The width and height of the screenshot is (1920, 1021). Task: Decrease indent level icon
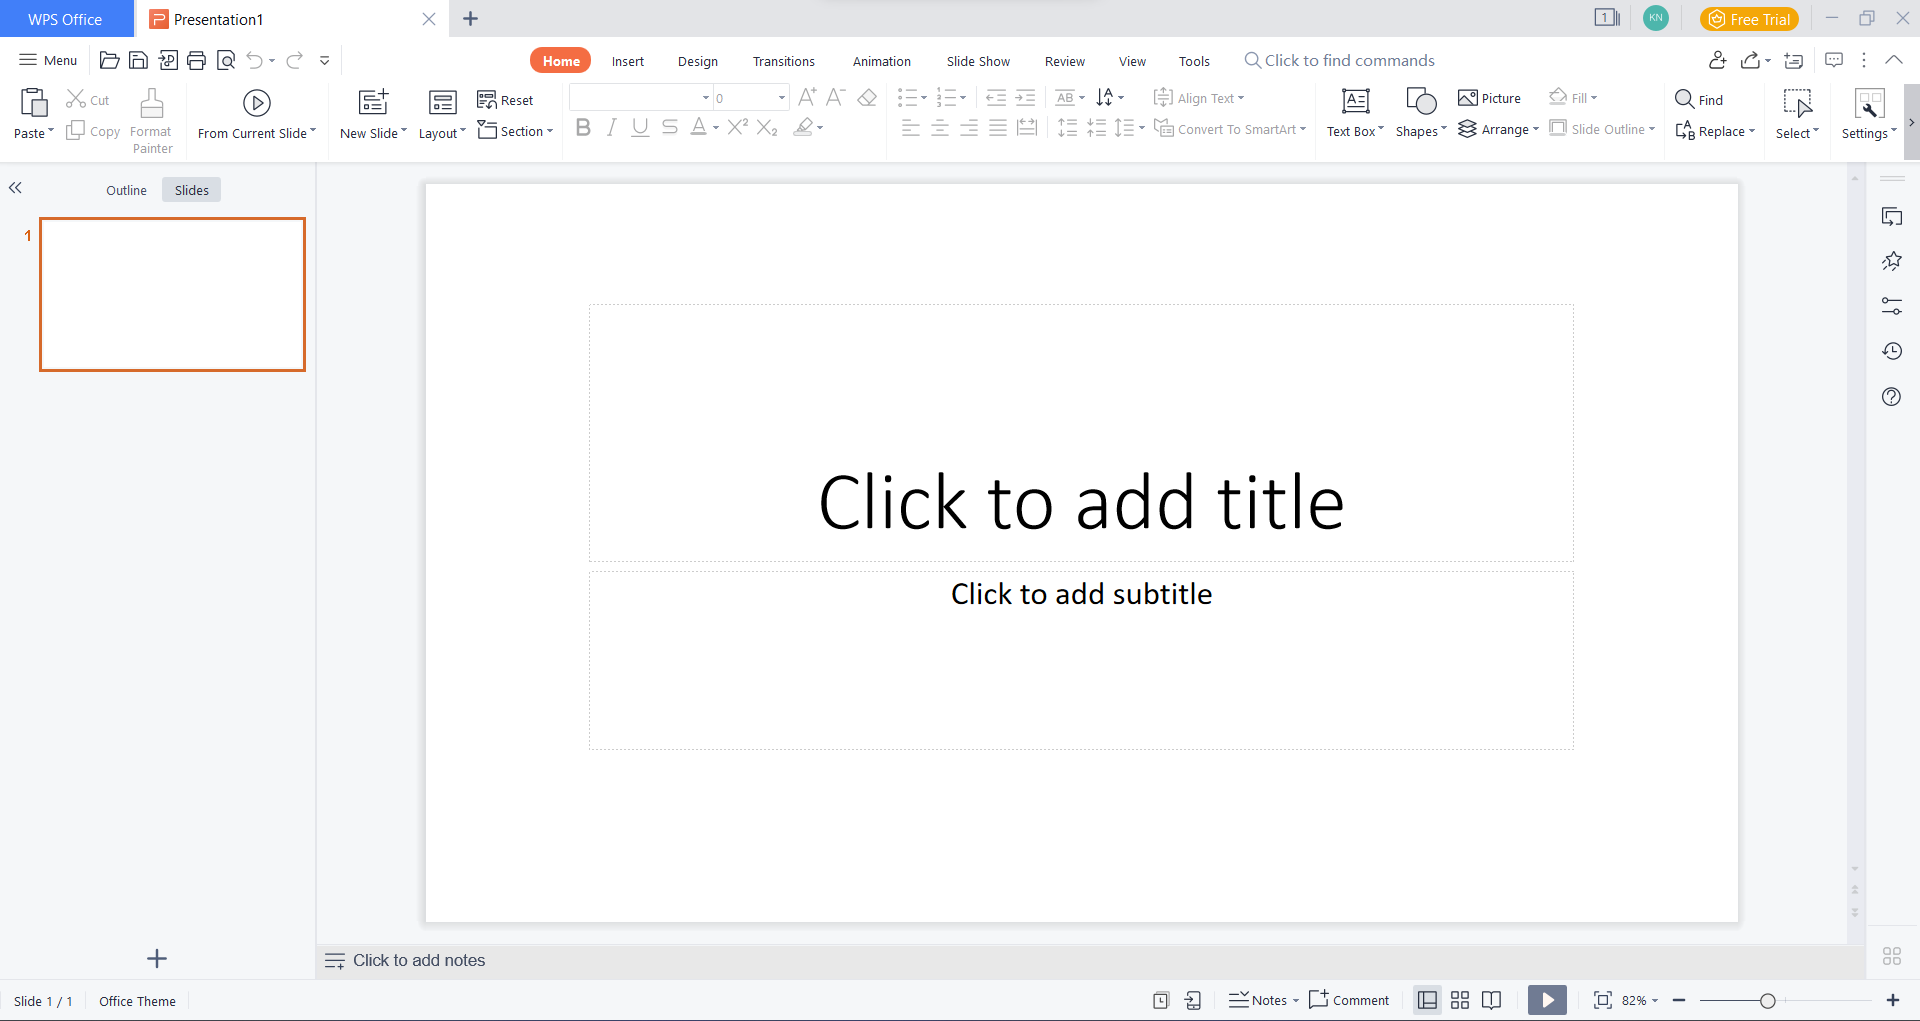996,97
